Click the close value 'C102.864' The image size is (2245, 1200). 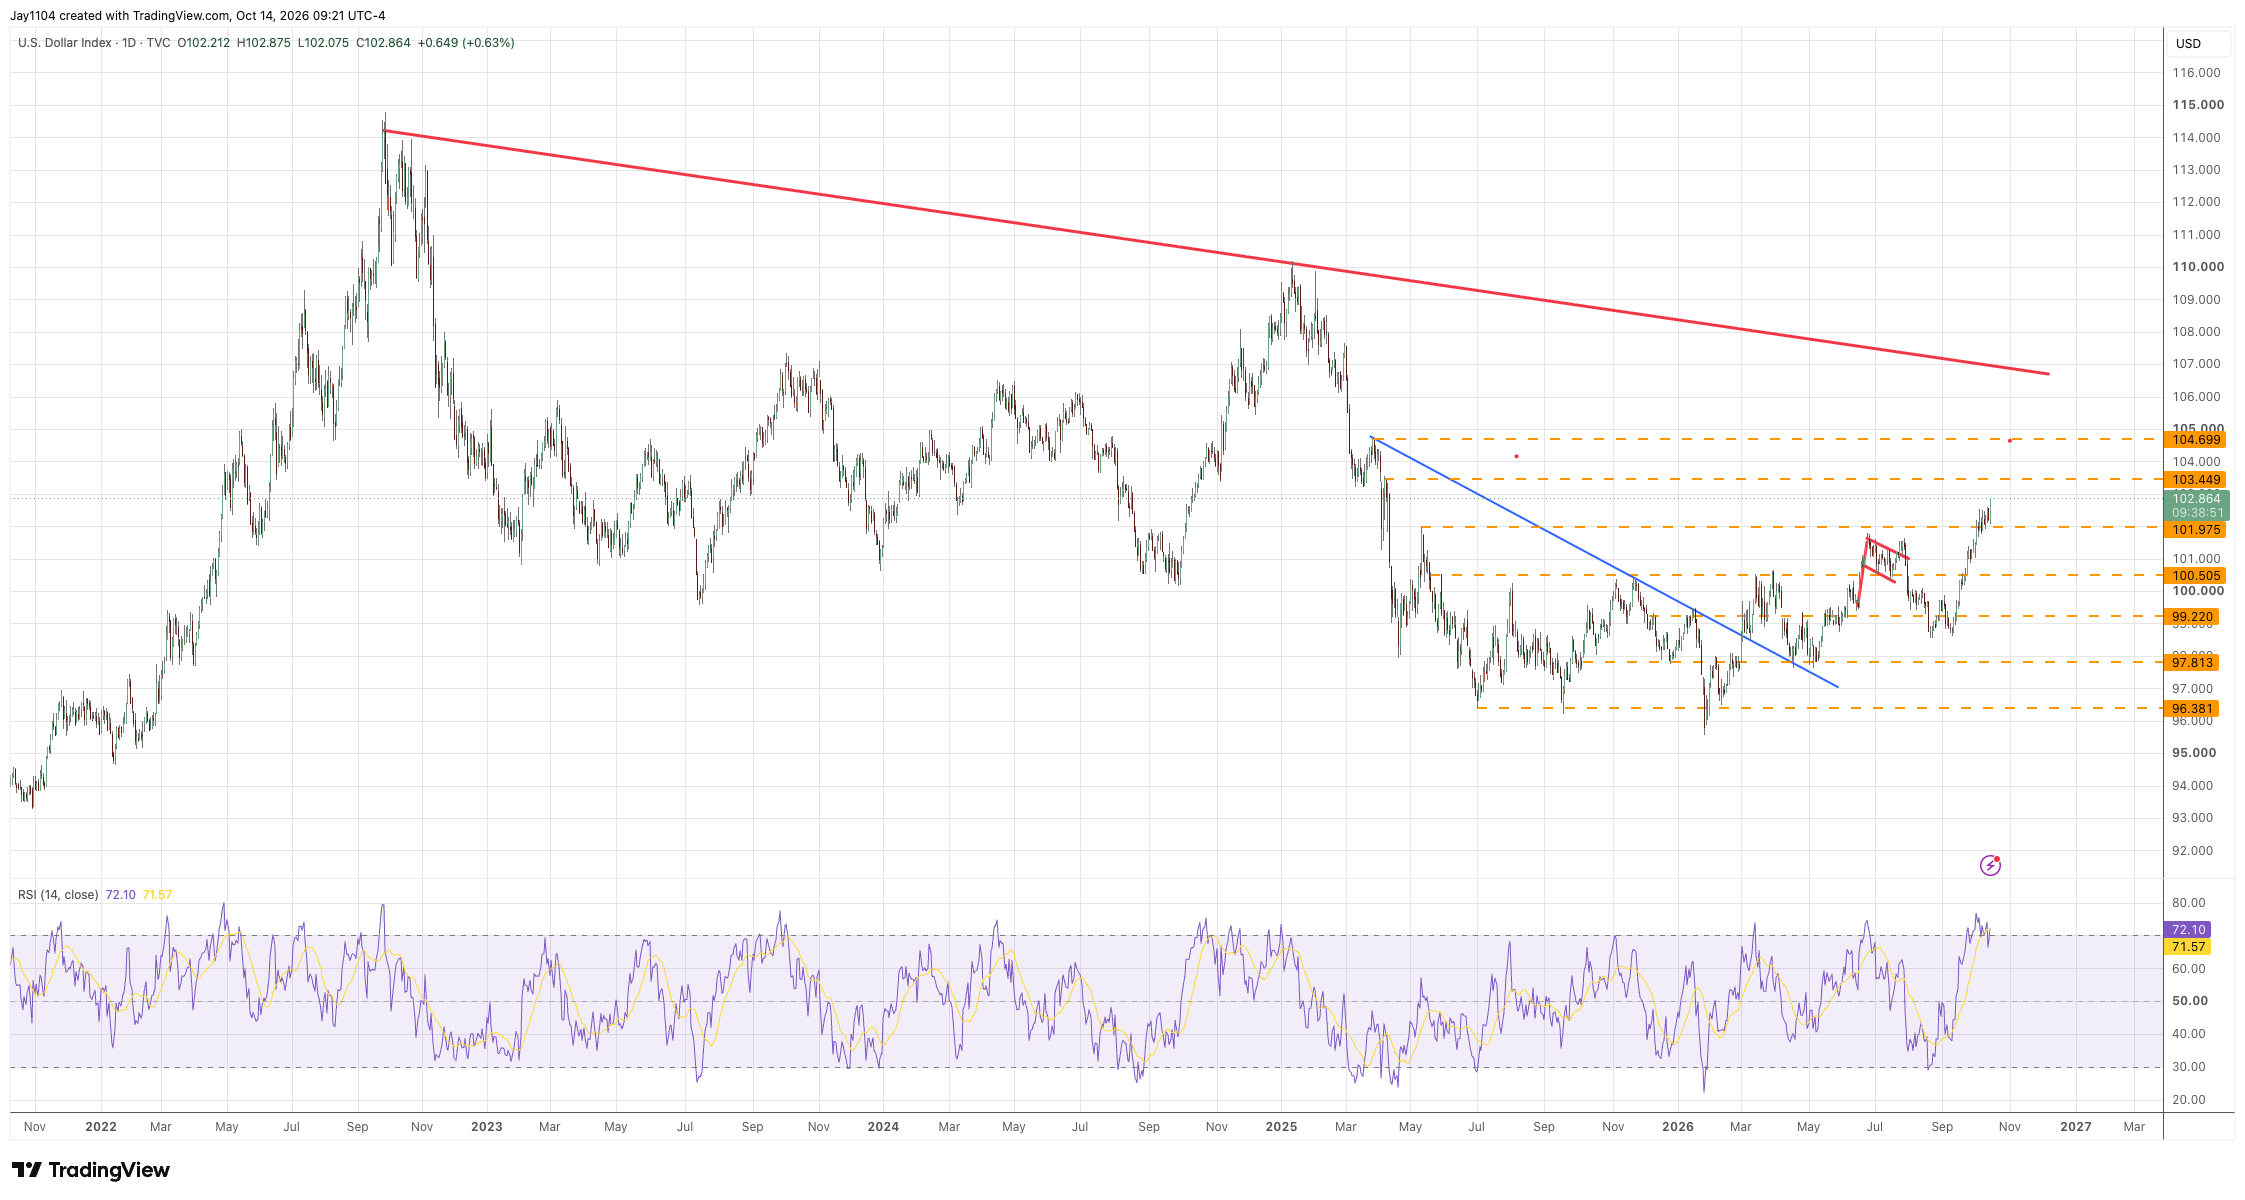[383, 43]
